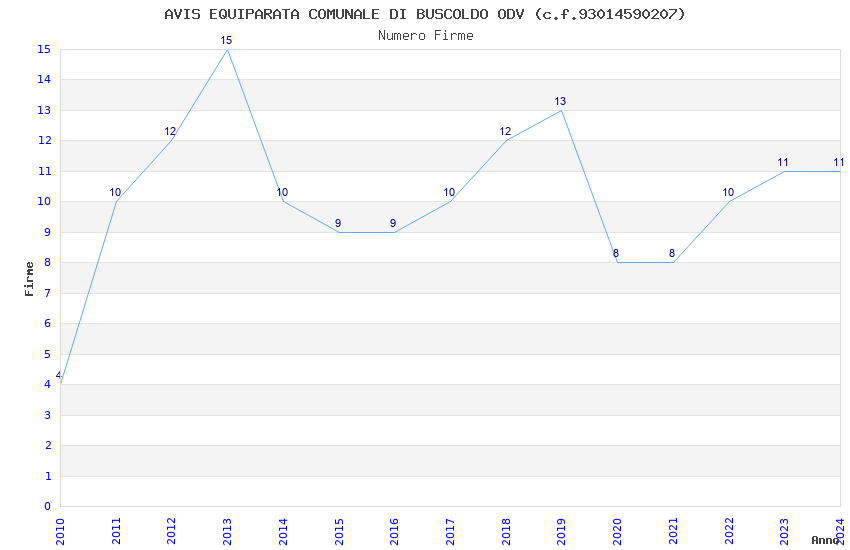
Task: Select the 2022 x-axis year label
Action: click(x=729, y=531)
